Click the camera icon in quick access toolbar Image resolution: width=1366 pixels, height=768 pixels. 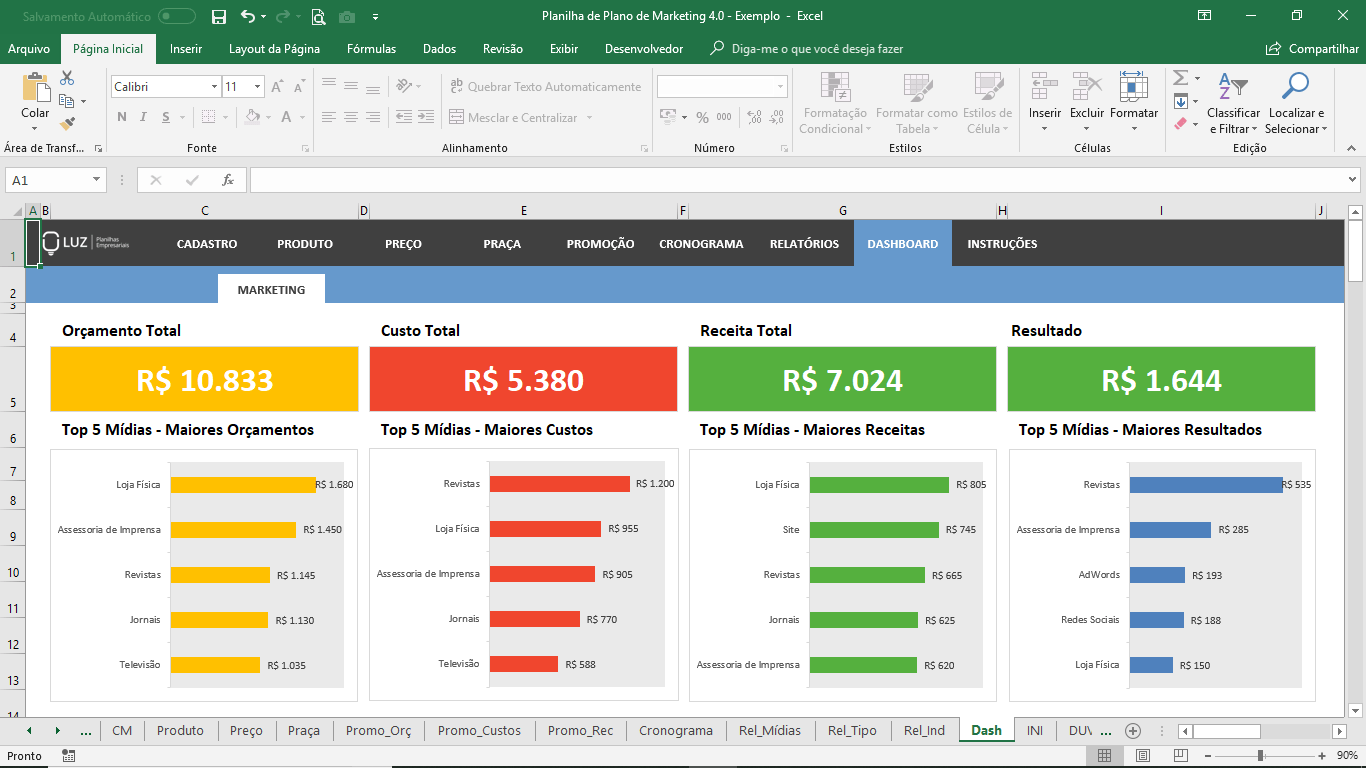pyautogui.click(x=348, y=17)
